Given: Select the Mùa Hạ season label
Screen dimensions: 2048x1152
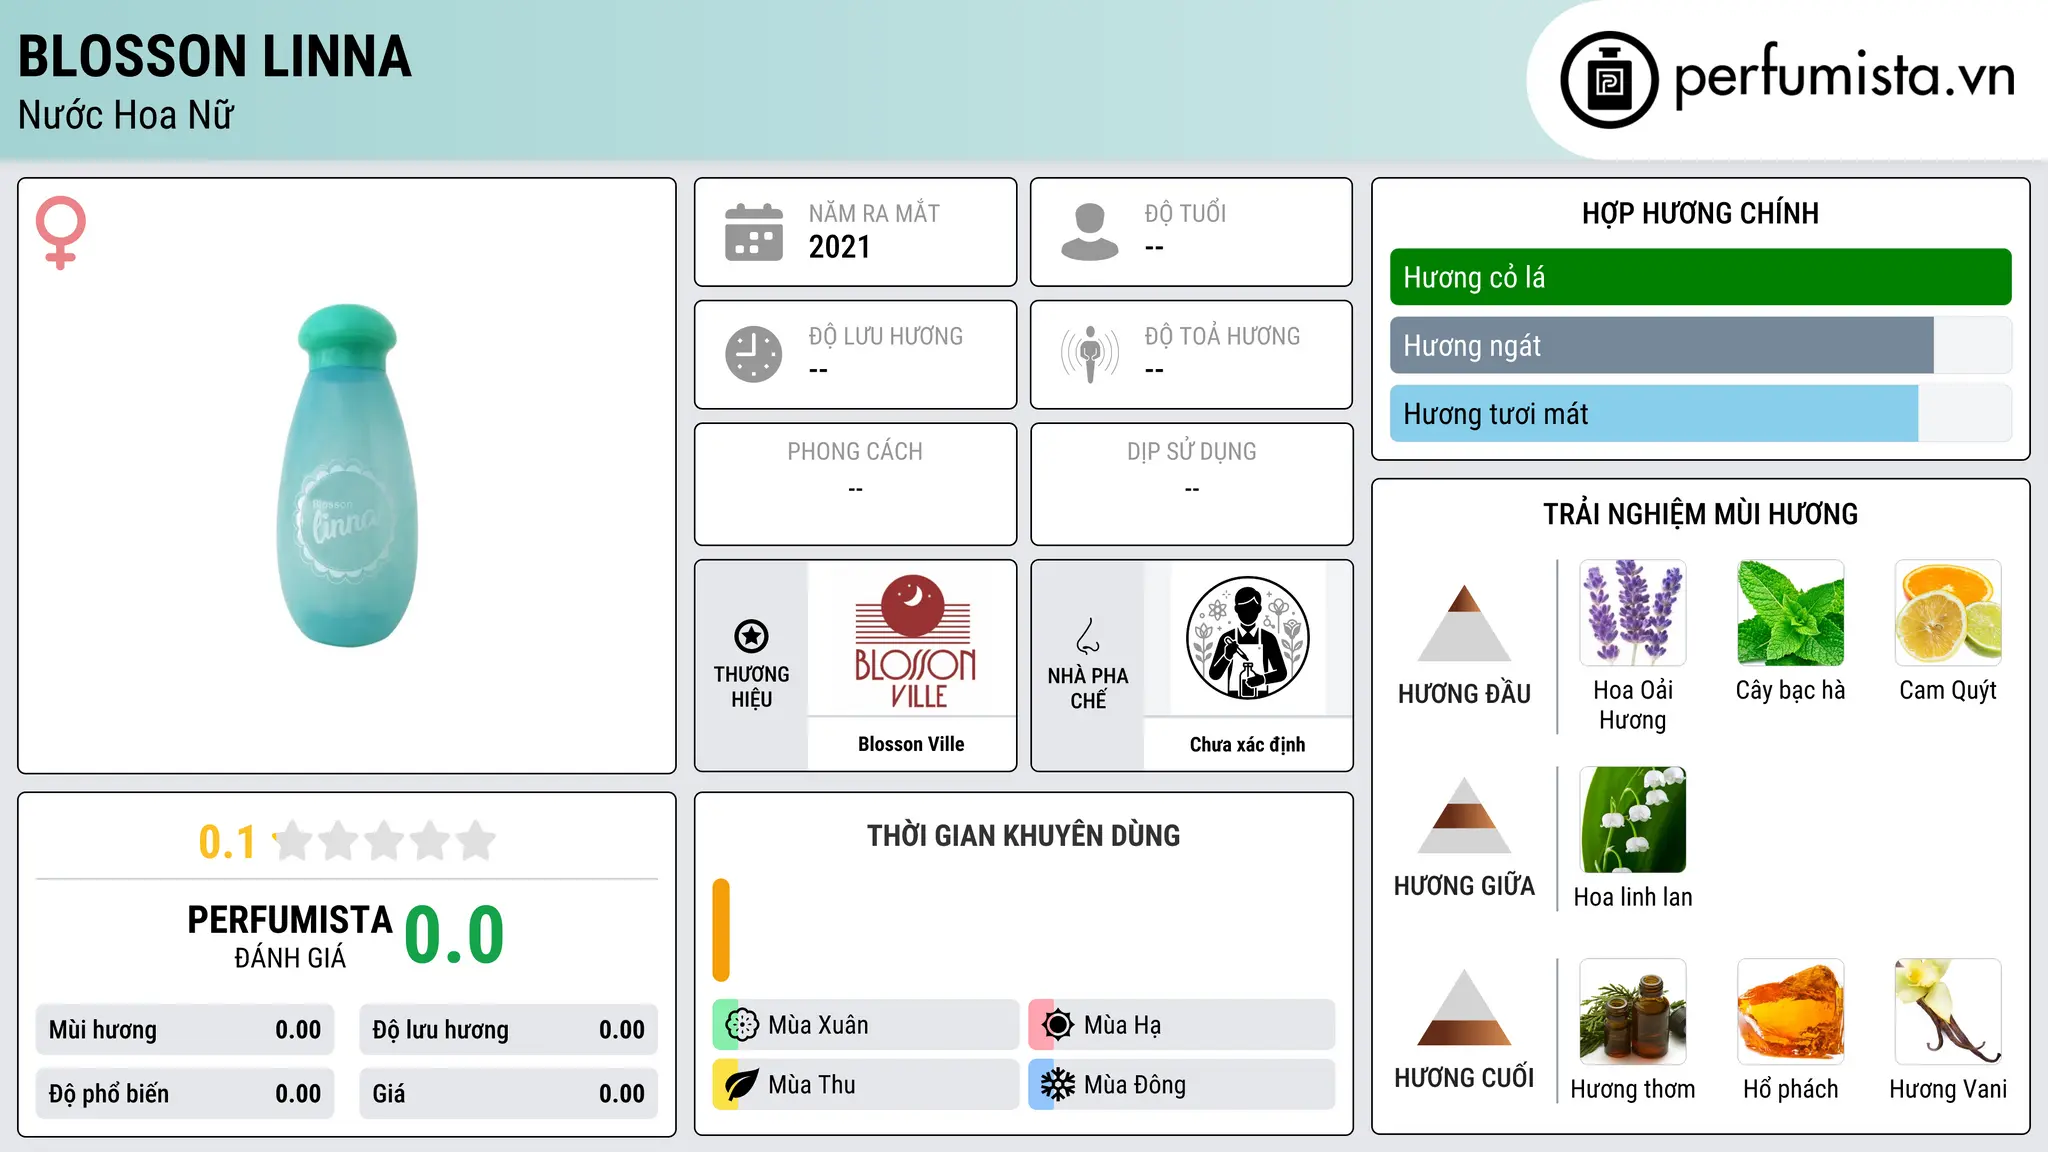Looking at the screenshot, I should tap(1122, 1025).
